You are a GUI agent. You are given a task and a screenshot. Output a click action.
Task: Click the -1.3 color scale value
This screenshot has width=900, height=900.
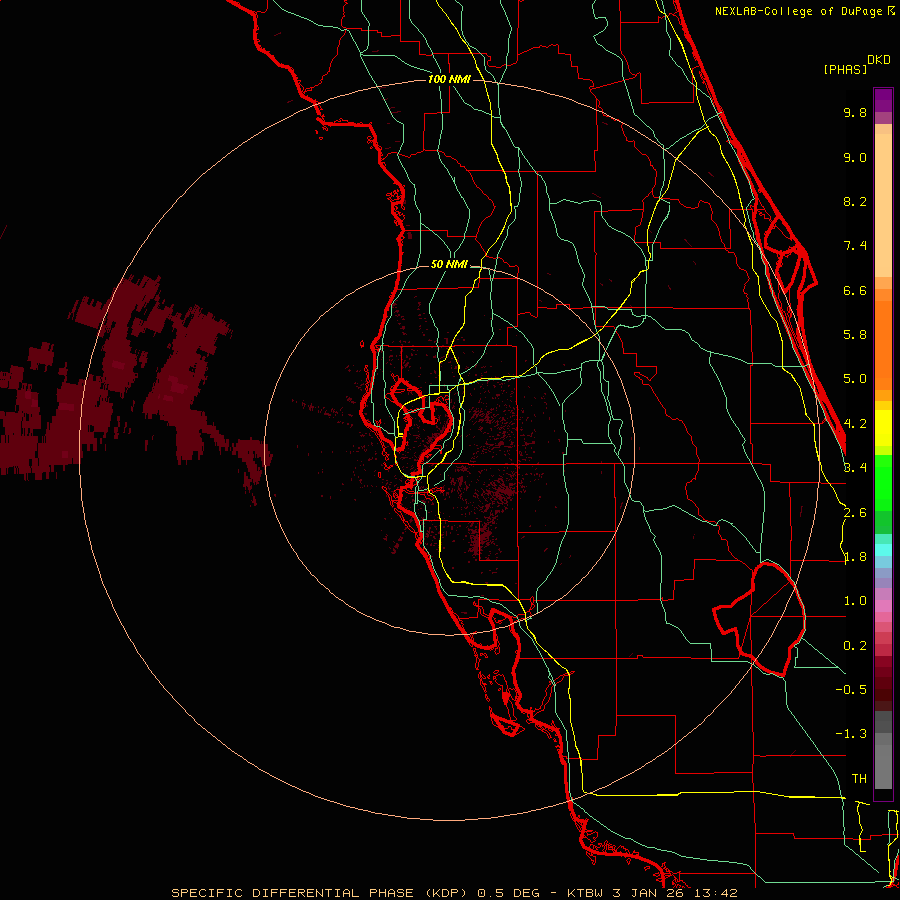point(851,734)
